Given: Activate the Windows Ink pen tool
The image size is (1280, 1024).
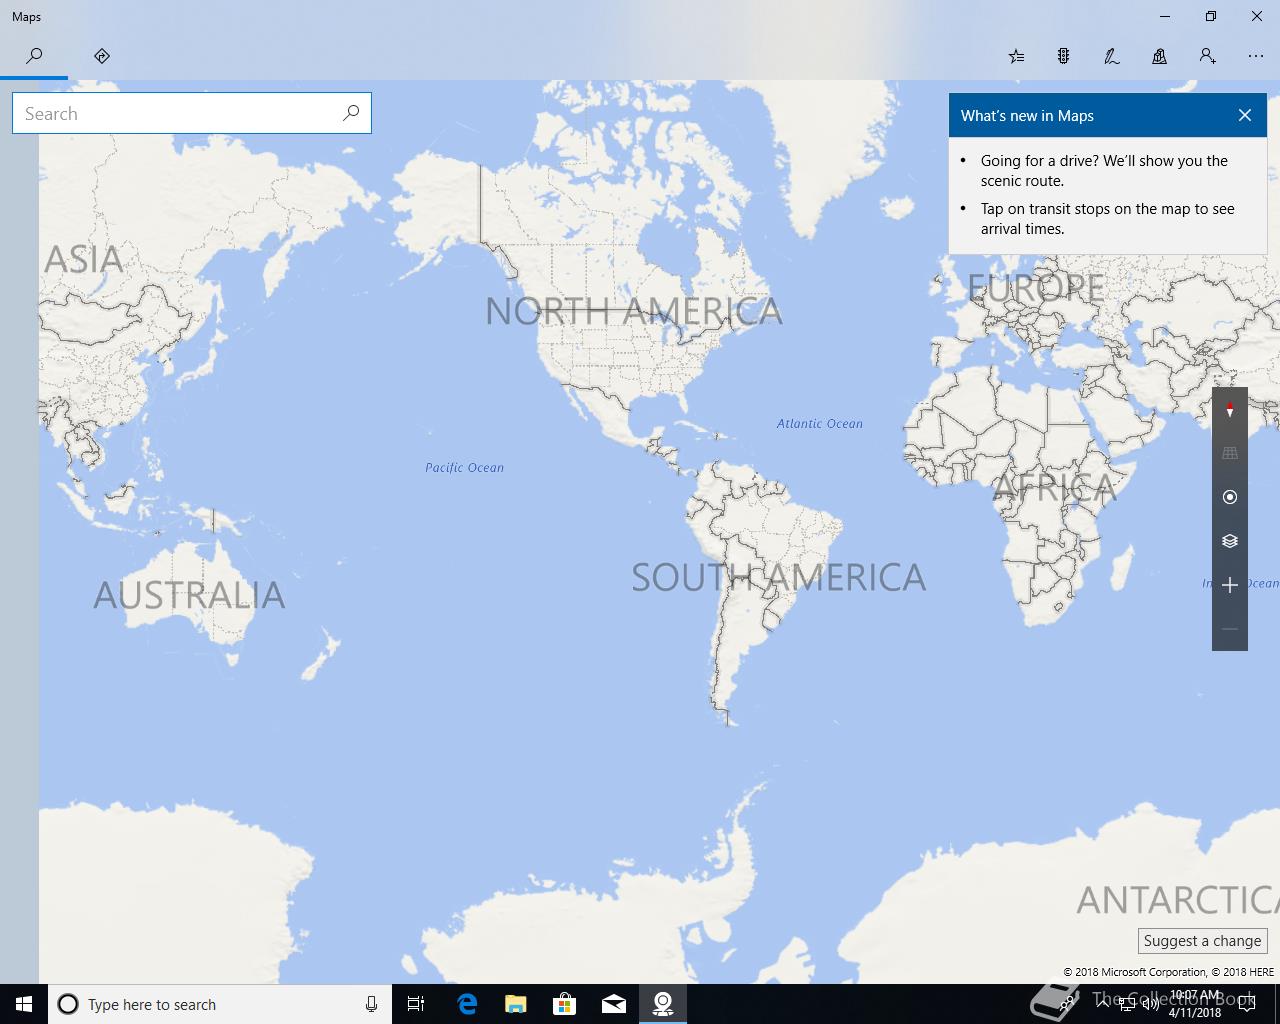Looking at the screenshot, I should point(1112,56).
